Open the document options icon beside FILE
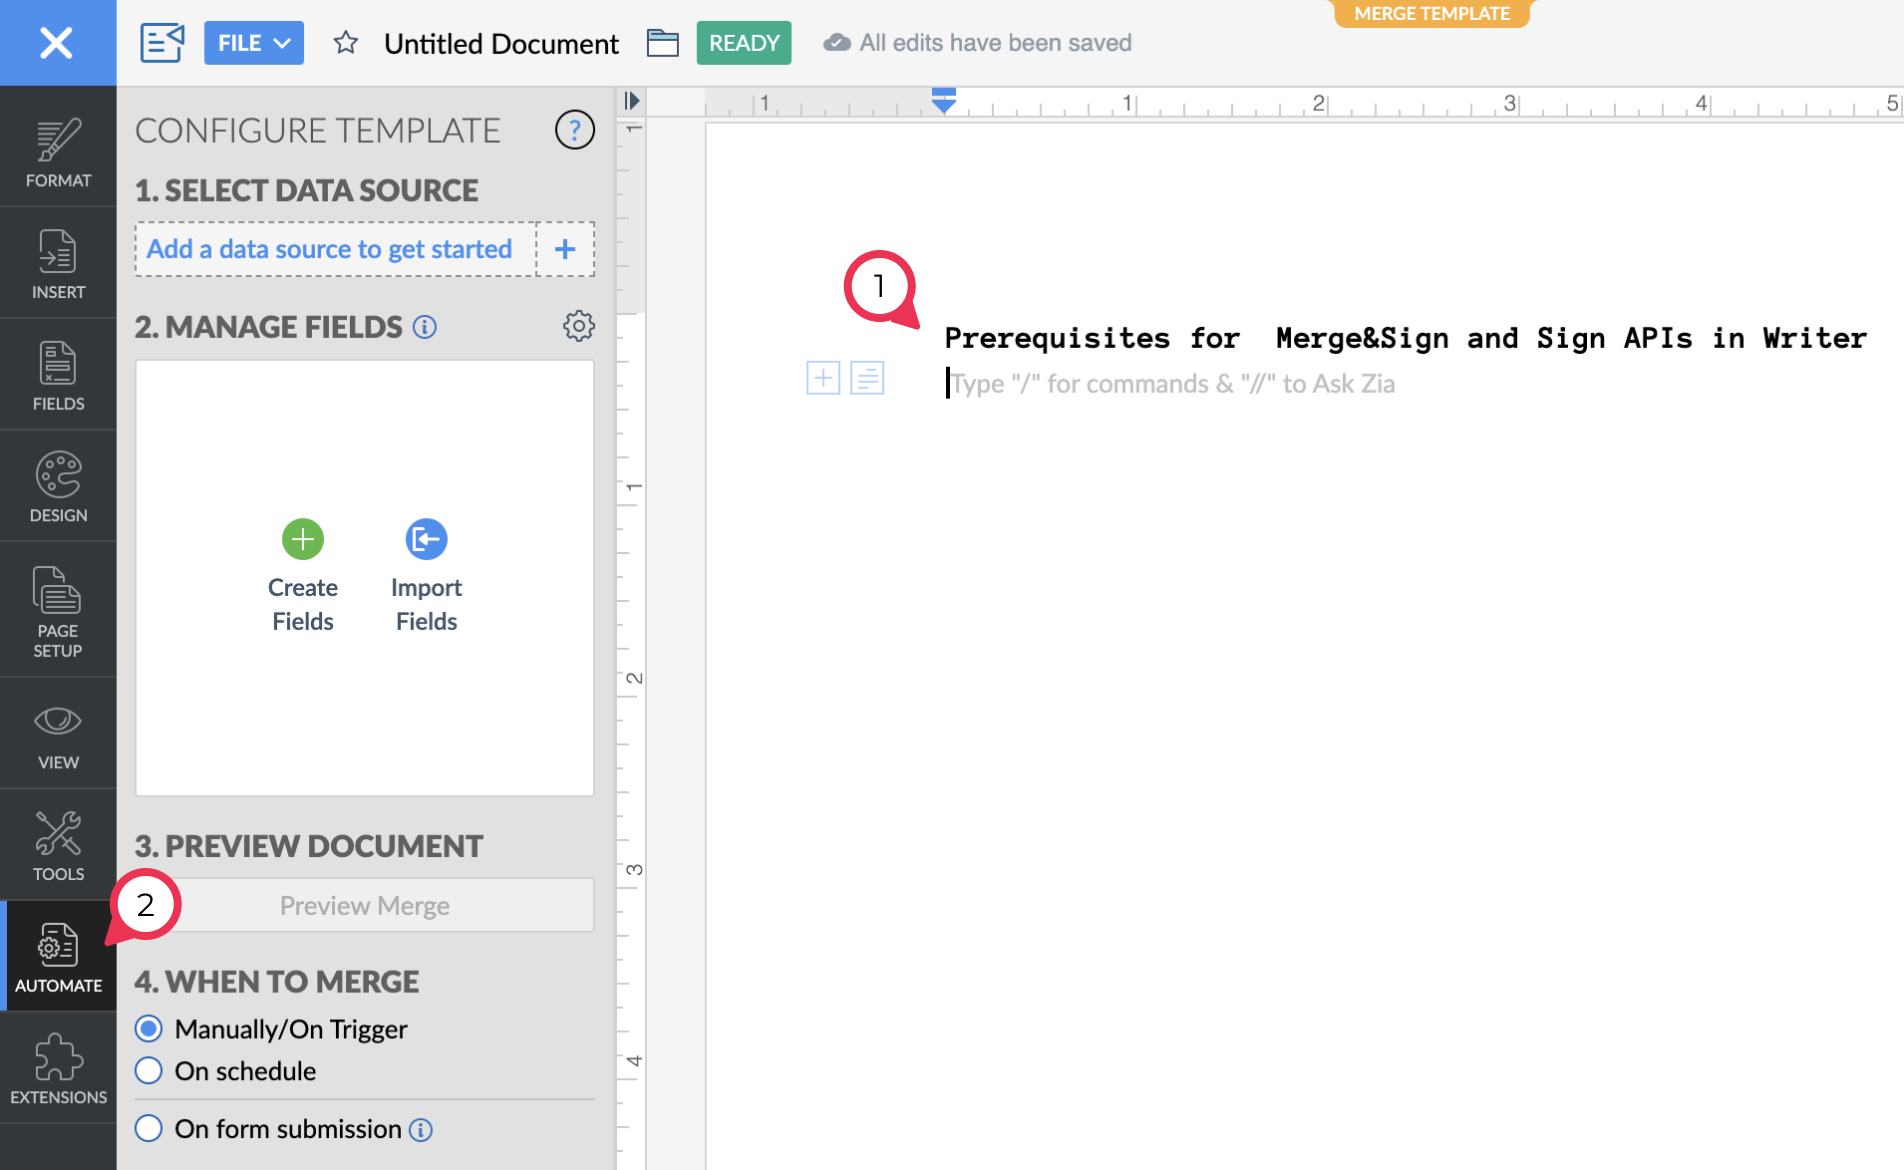Image resolution: width=1904 pixels, height=1170 pixels. coord(162,43)
